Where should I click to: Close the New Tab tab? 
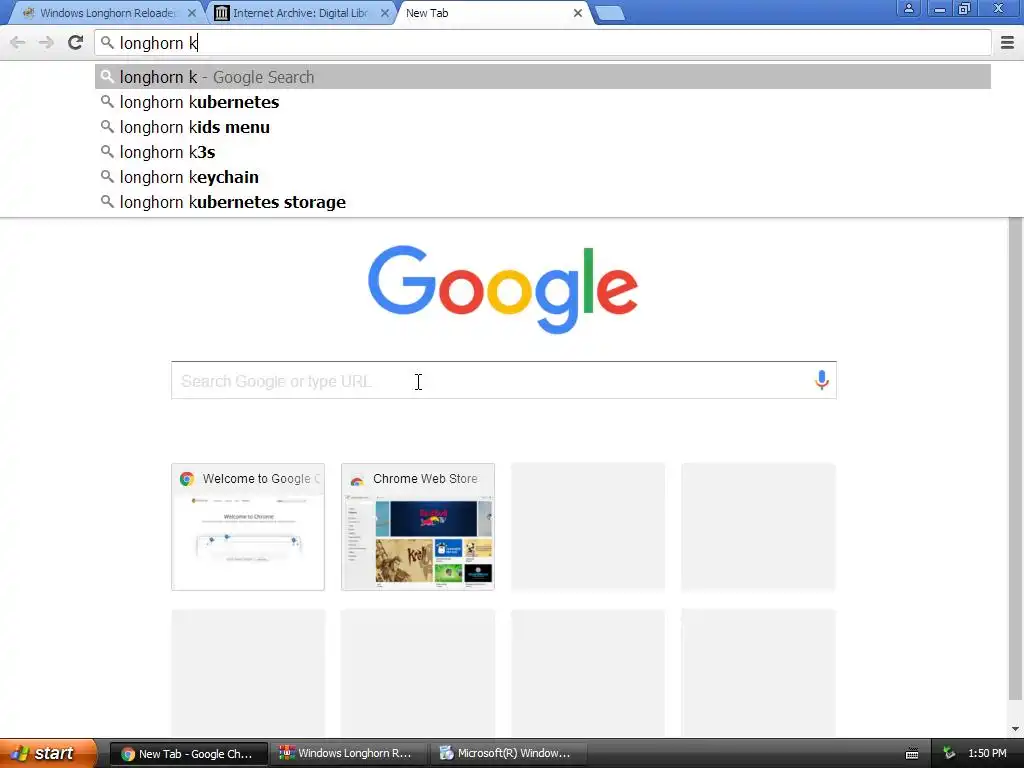(x=577, y=13)
